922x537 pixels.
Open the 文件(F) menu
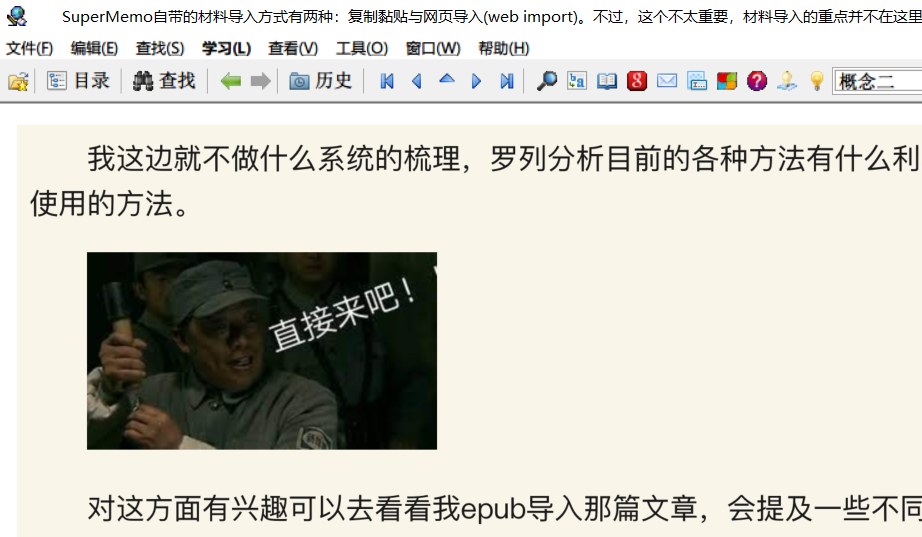tap(29, 48)
